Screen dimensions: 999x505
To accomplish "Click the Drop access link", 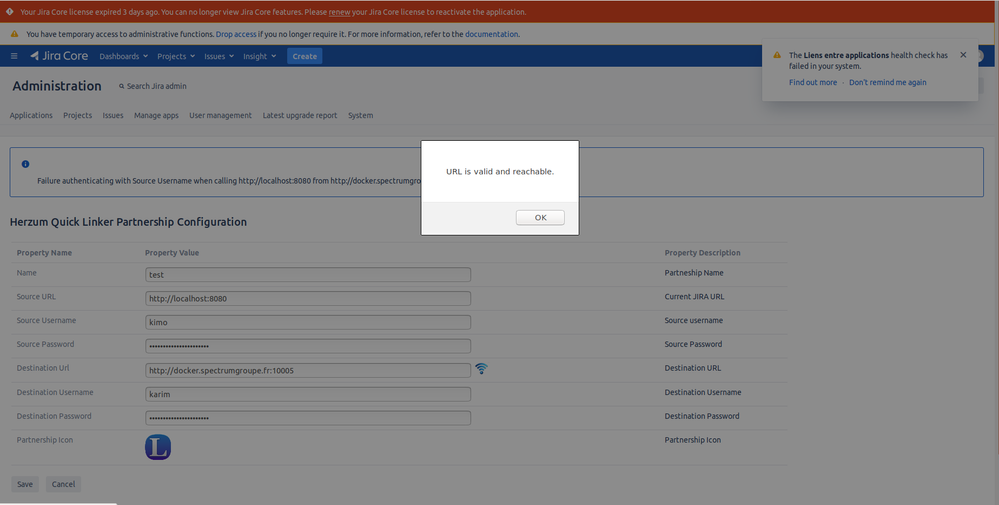I will point(236,34).
